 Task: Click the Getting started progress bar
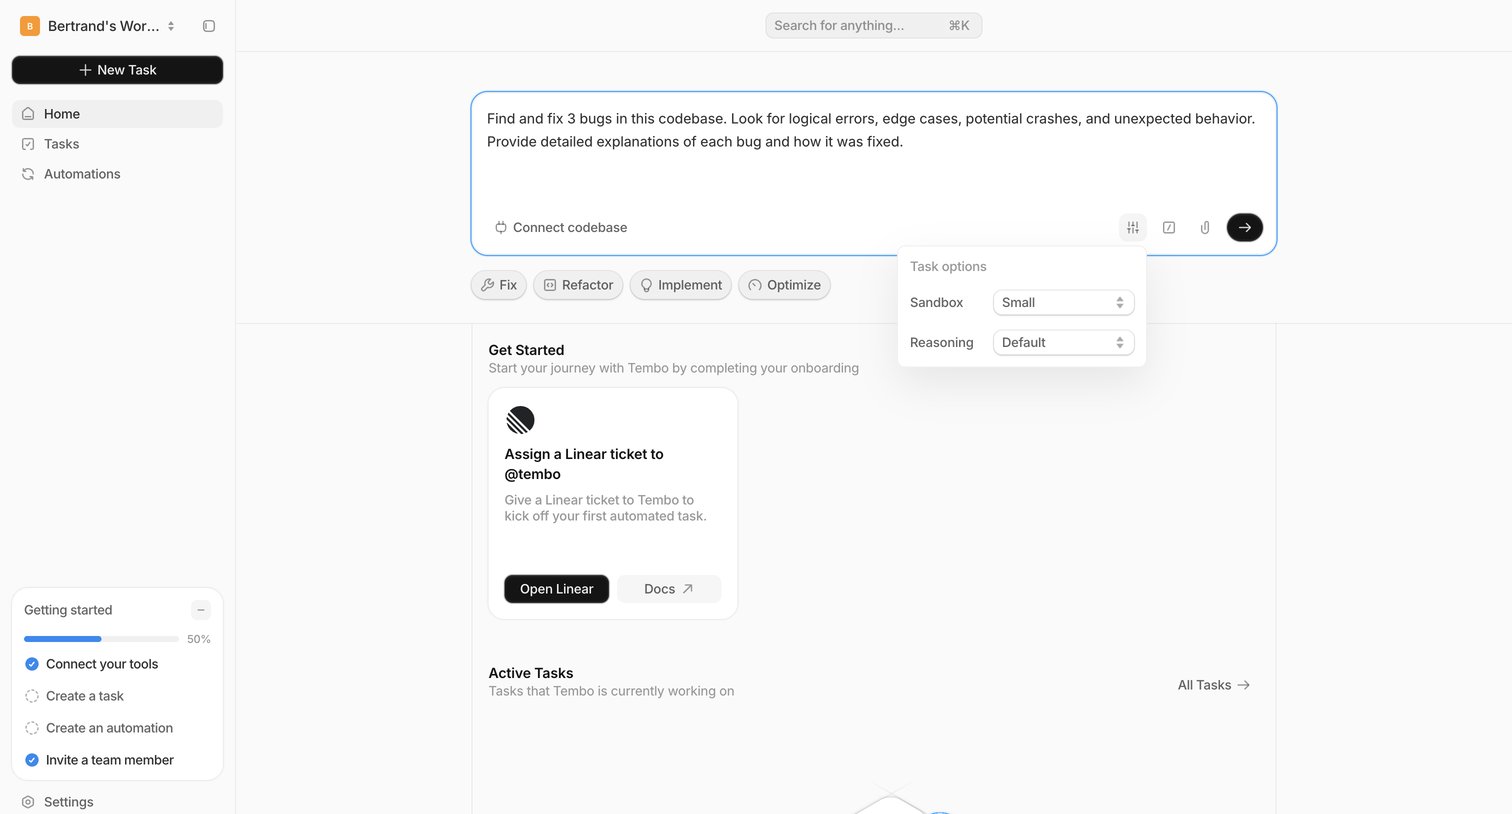(101, 639)
